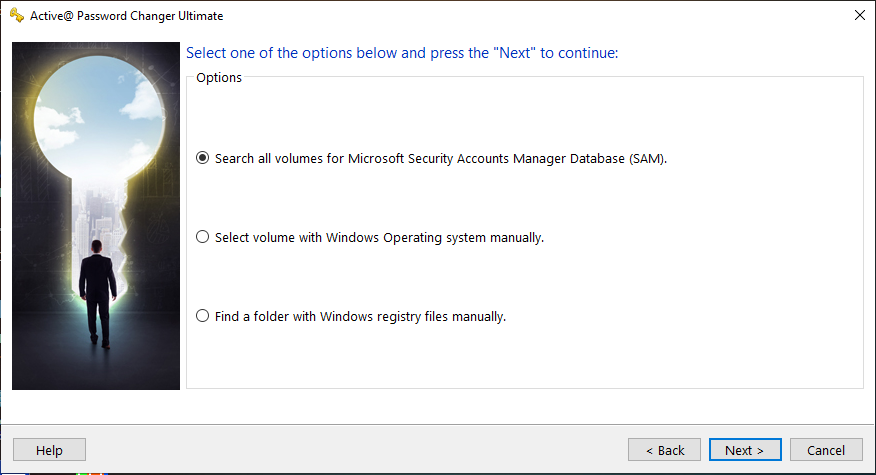
Task: Cancel the wizard
Action: click(x=826, y=450)
